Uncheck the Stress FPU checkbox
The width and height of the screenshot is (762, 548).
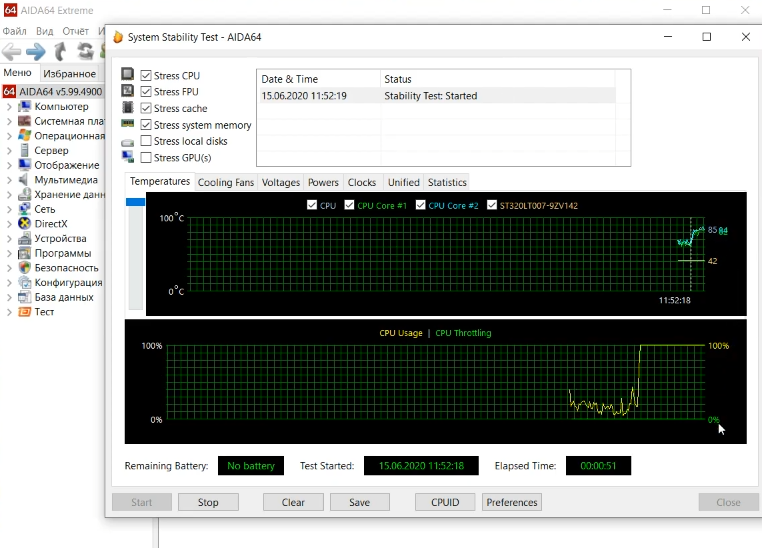pyautogui.click(x=146, y=91)
